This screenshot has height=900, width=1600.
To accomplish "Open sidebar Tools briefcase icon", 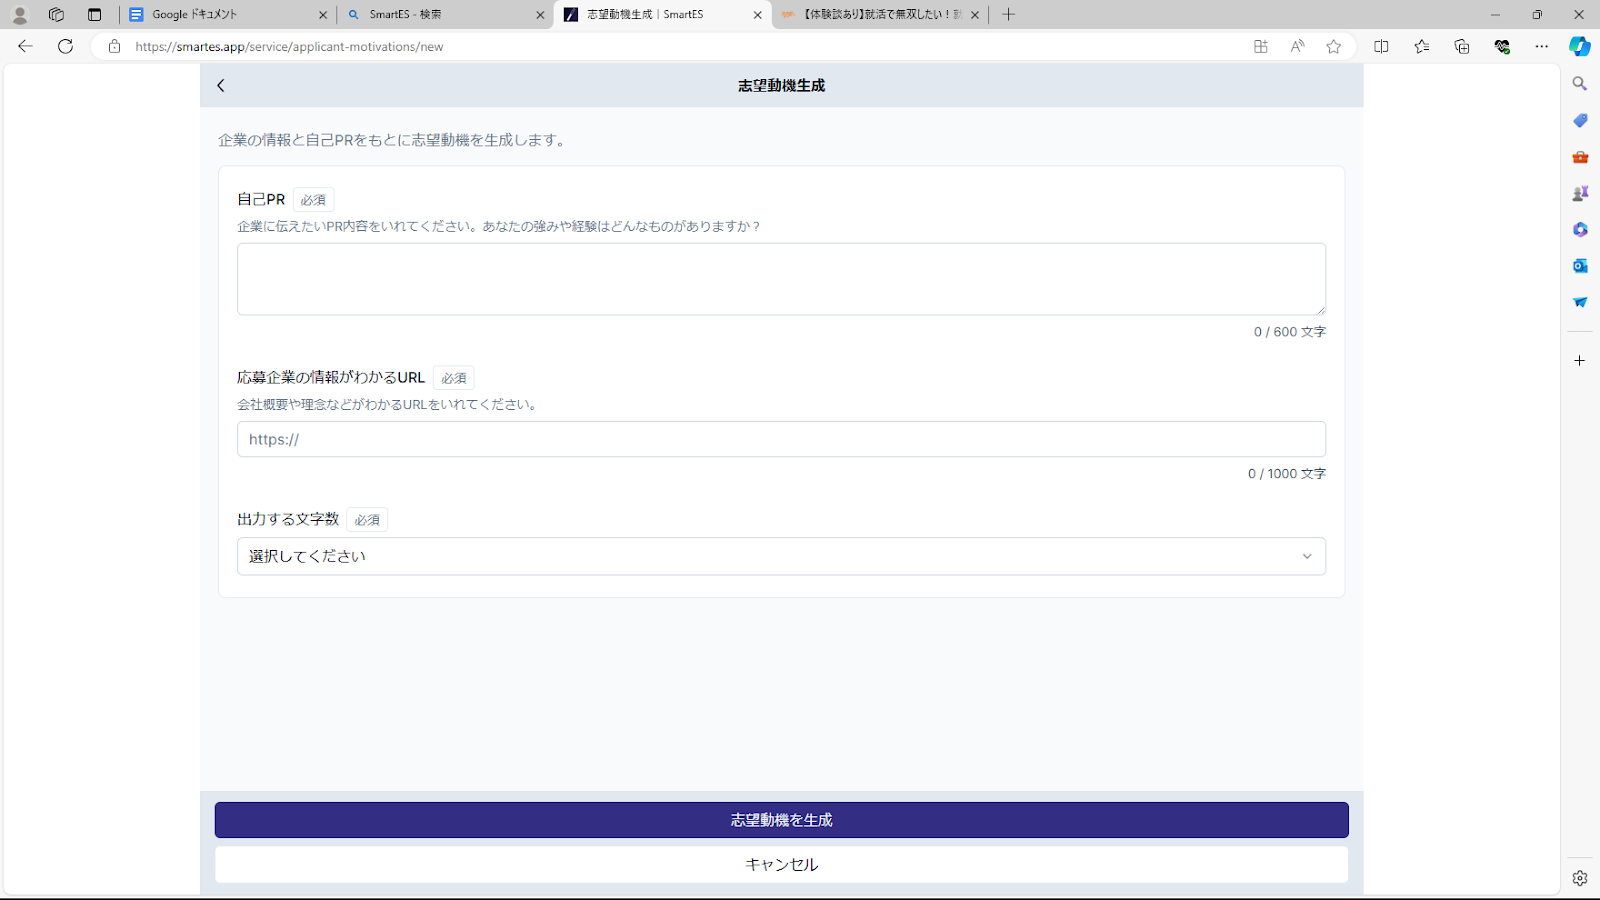I will click(1580, 157).
